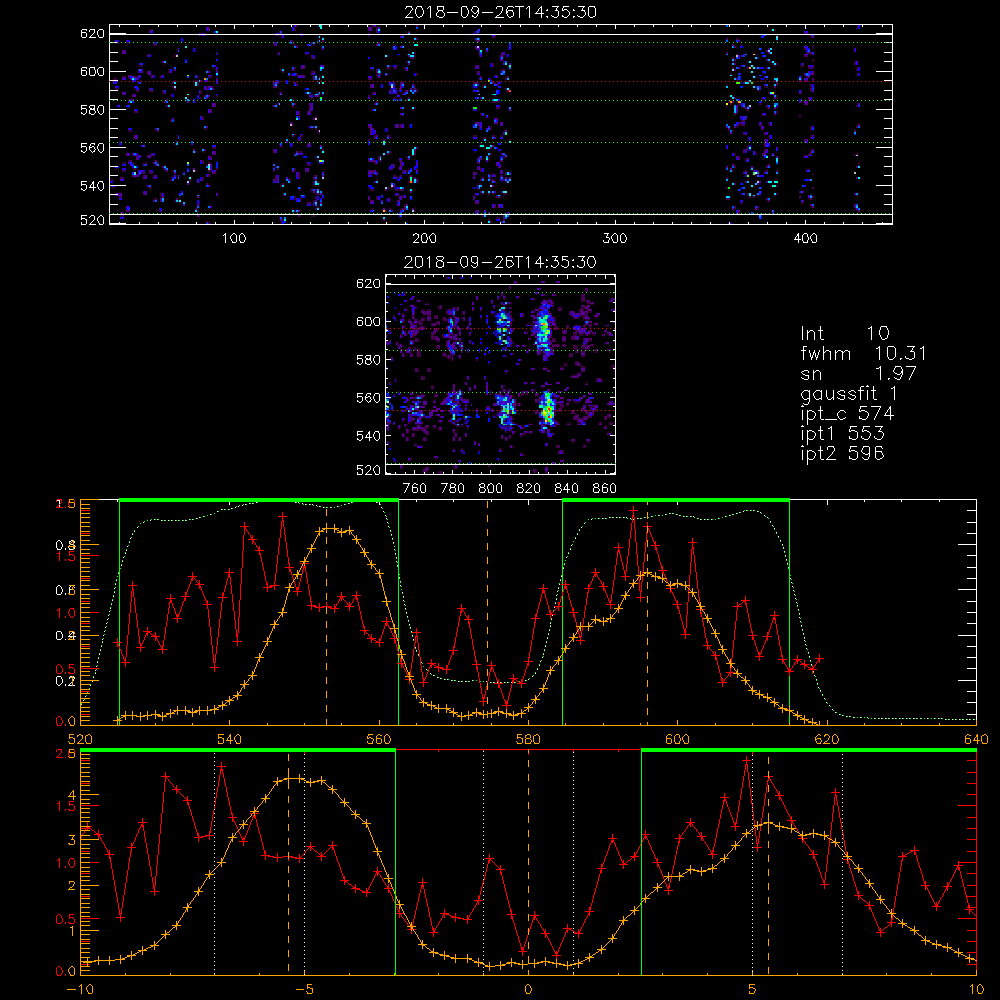1000x1000 pixels.
Task: Click x-axis label 860 of small image
Action: (x=605, y=489)
